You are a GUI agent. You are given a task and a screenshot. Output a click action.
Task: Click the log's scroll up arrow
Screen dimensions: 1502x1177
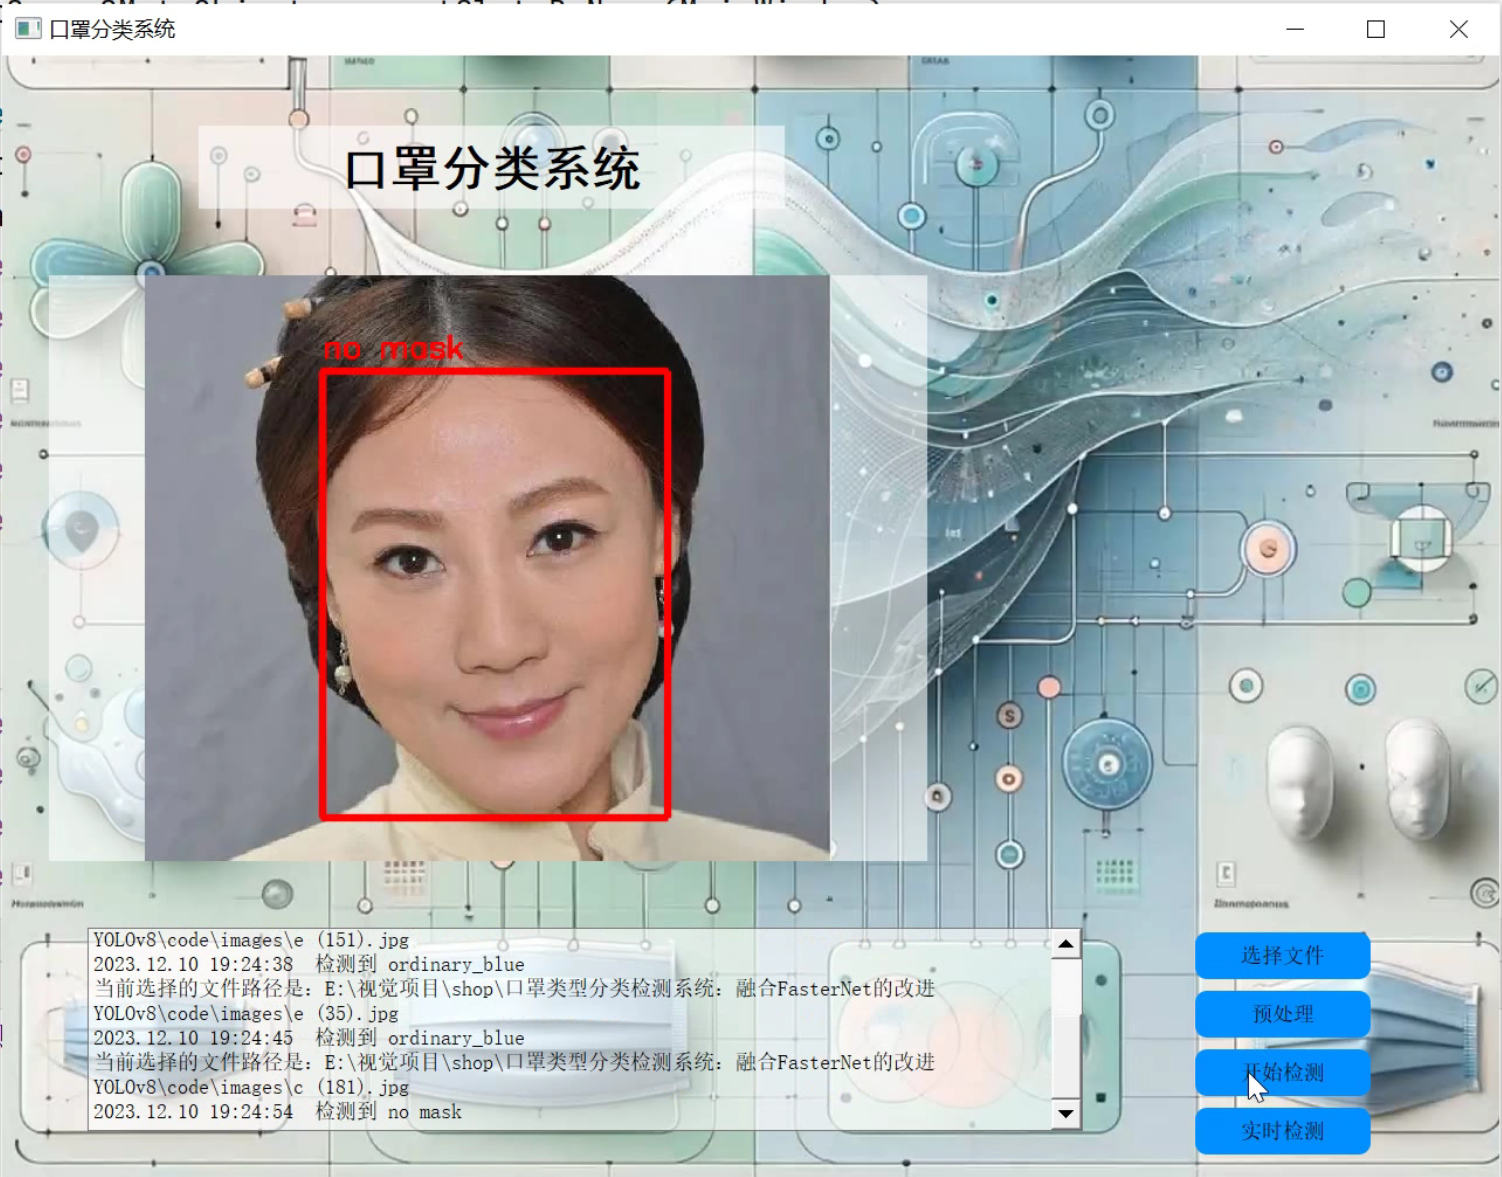pos(1066,944)
